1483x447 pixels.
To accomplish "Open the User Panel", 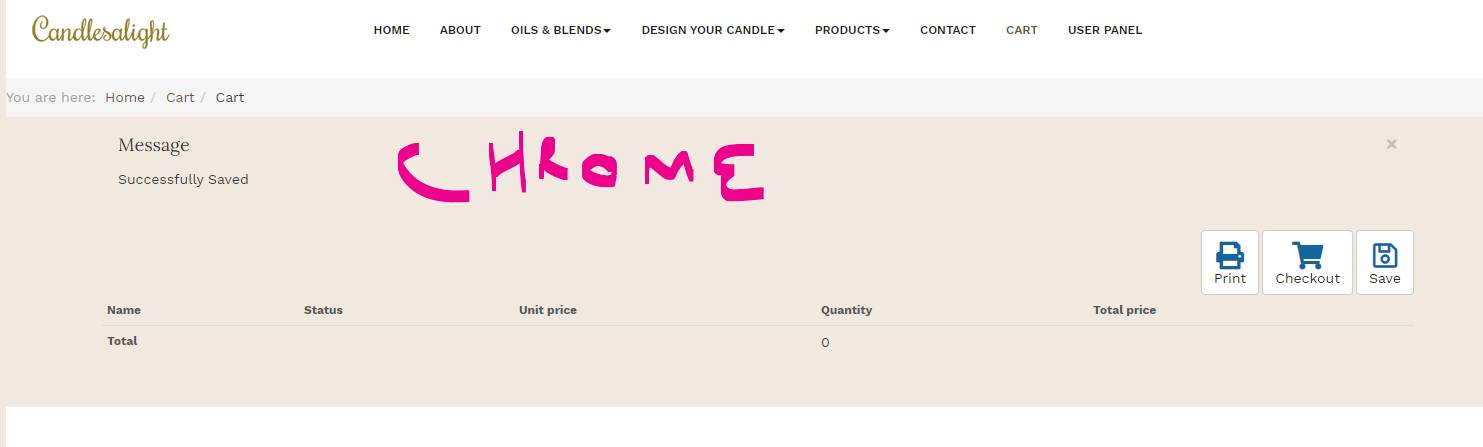I will (1104, 30).
